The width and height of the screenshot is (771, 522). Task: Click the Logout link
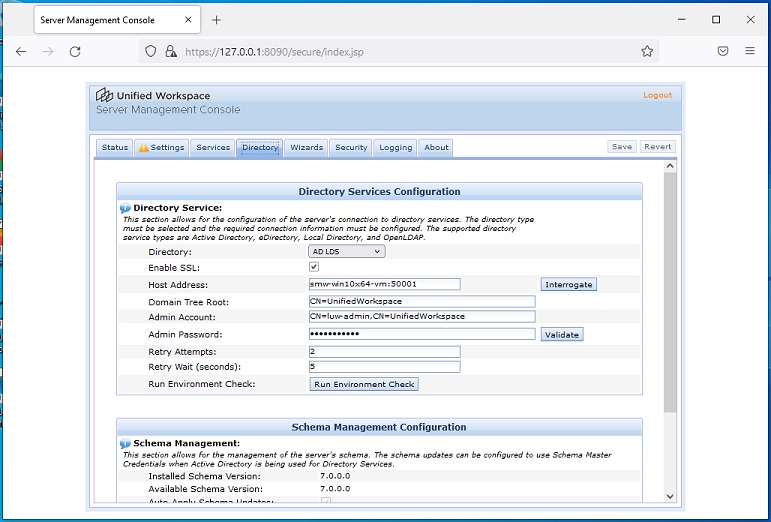[x=657, y=95]
